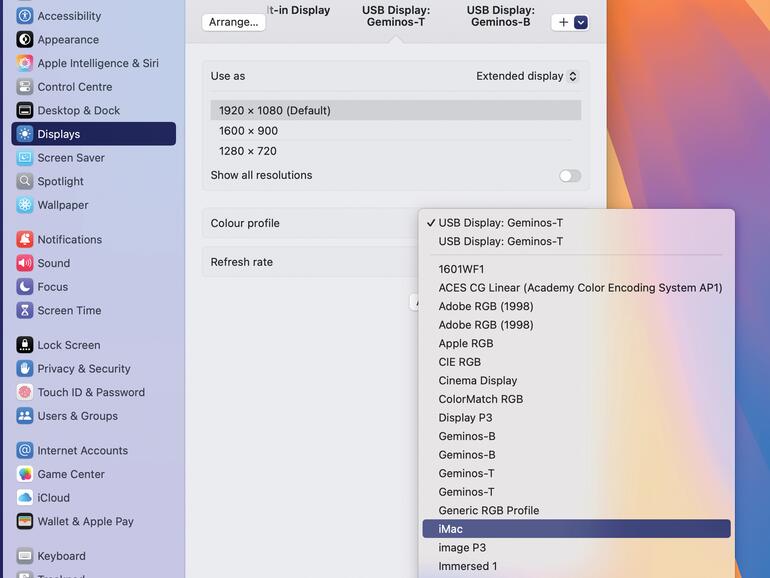This screenshot has height=578, width=770.
Task: Choose iMac colour profile
Action: 577,529
